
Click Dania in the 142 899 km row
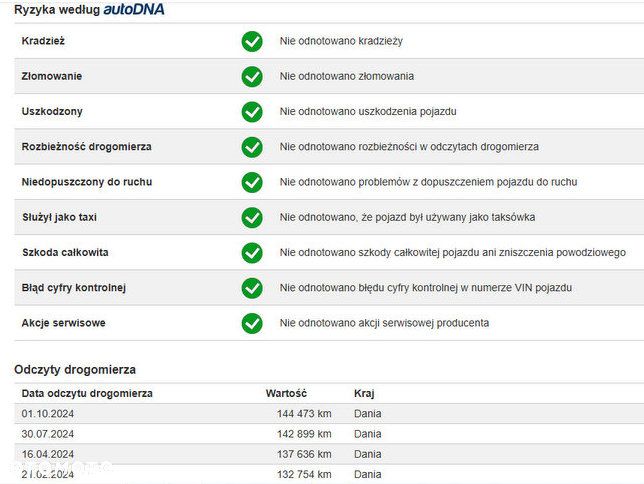click(368, 434)
